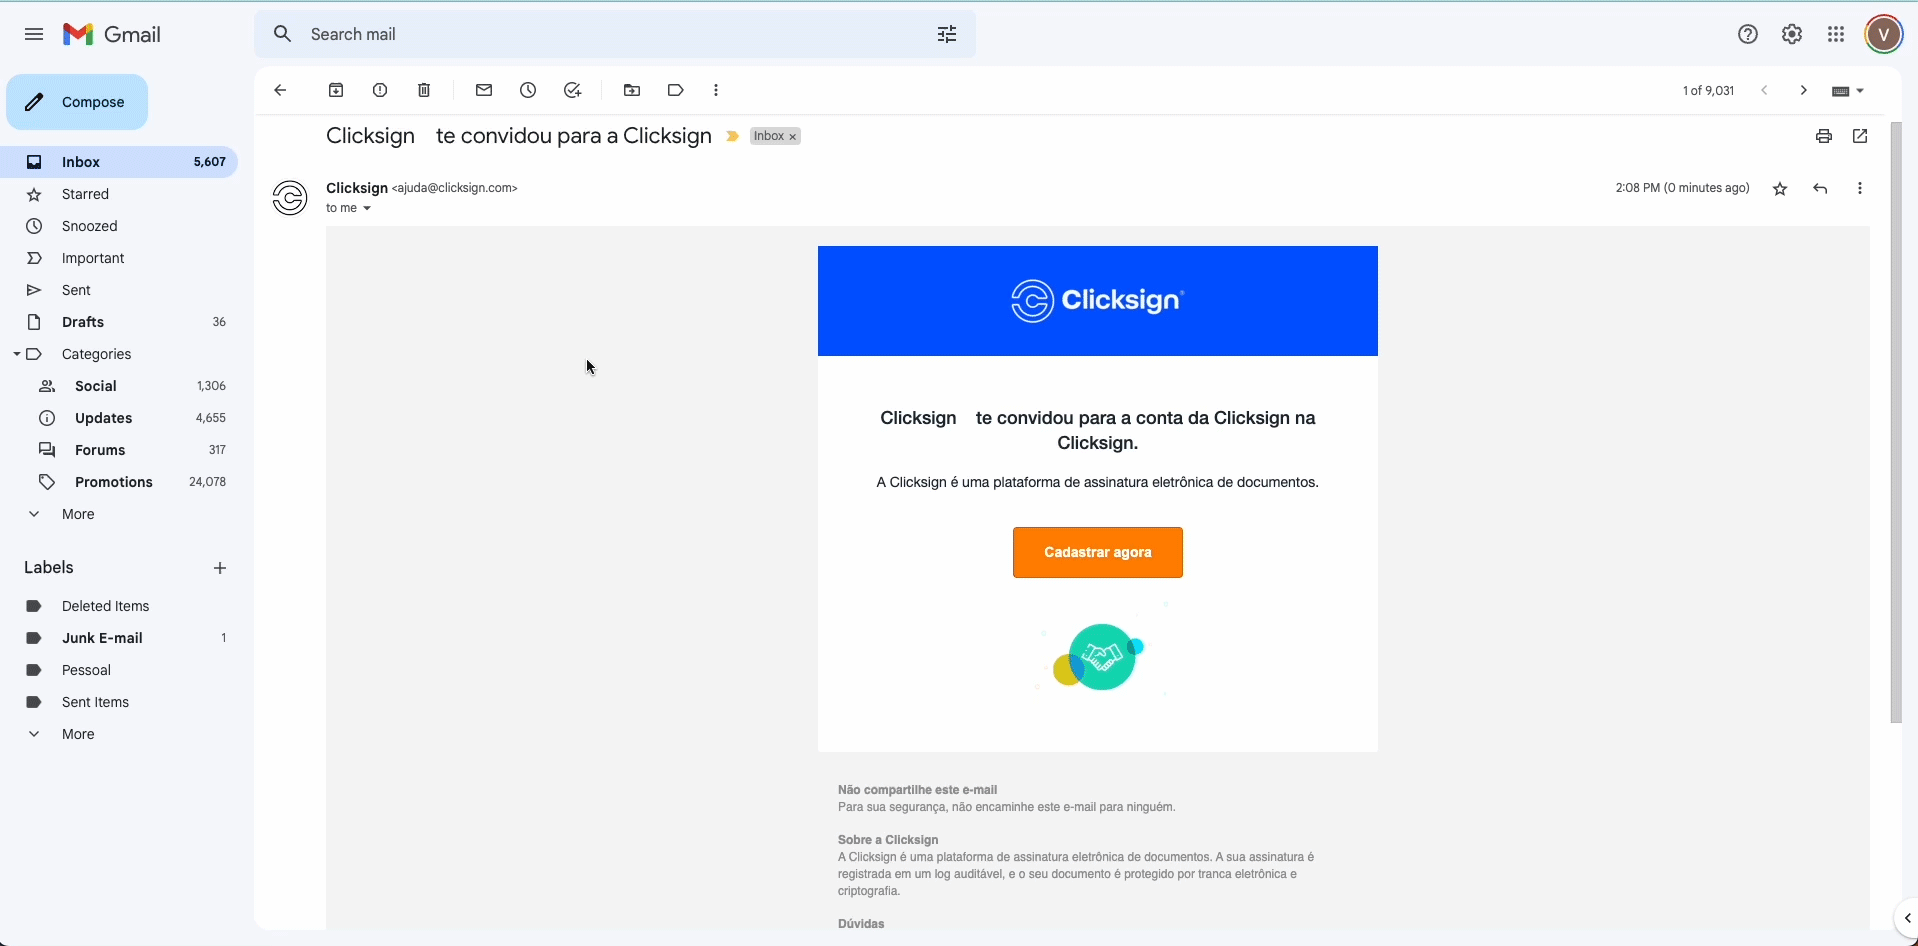
Task: Open the toolbar More options menu
Action: (716, 90)
